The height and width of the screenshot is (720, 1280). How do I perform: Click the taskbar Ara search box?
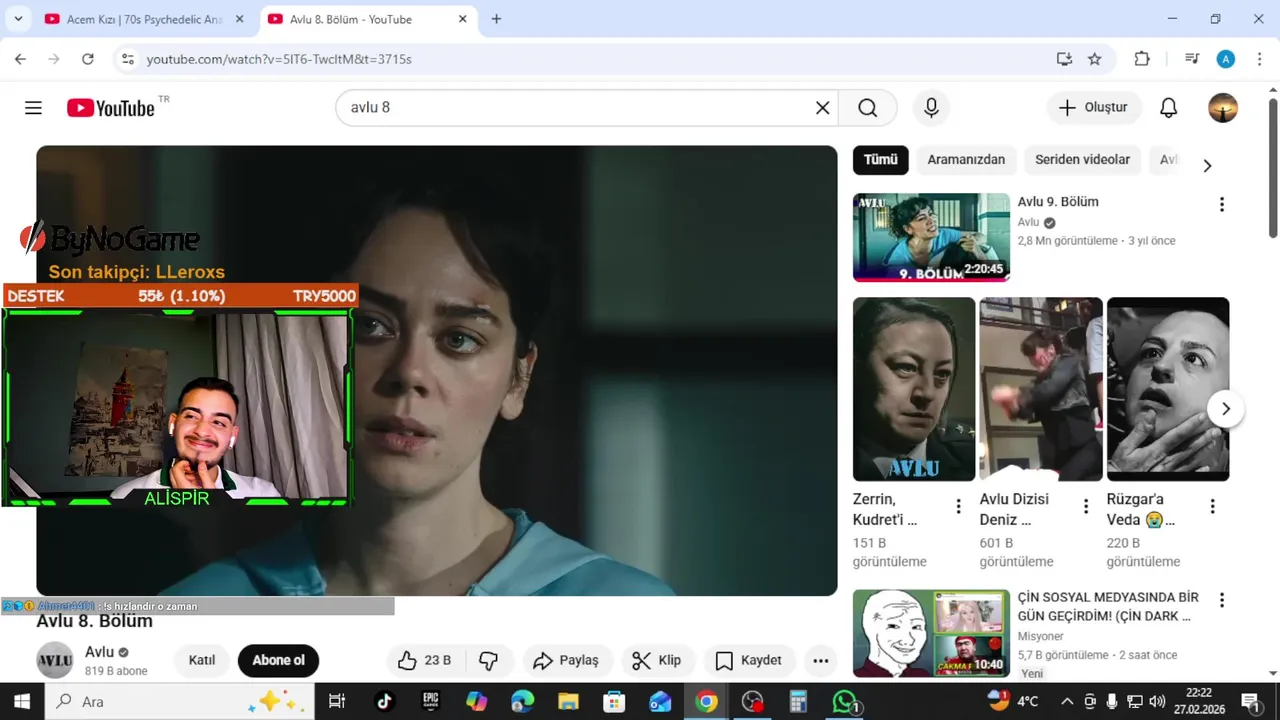click(x=180, y=701)
